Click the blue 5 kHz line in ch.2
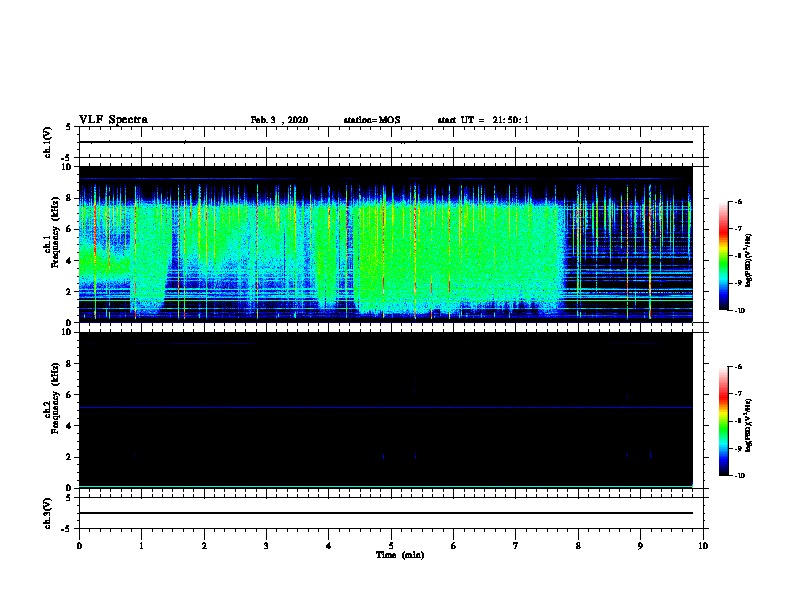792x612 pixels. click(385, 407)
